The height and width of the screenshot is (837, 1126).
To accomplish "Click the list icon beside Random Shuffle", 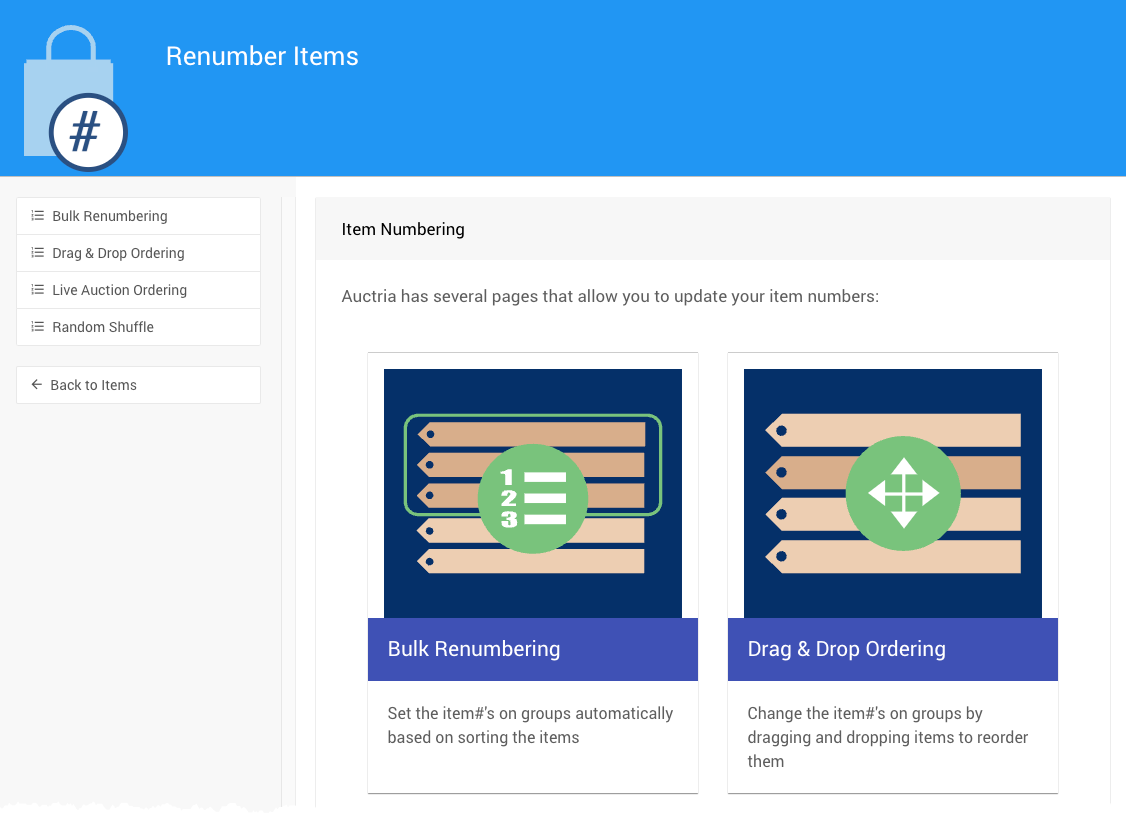I will (x=38, y=327).
